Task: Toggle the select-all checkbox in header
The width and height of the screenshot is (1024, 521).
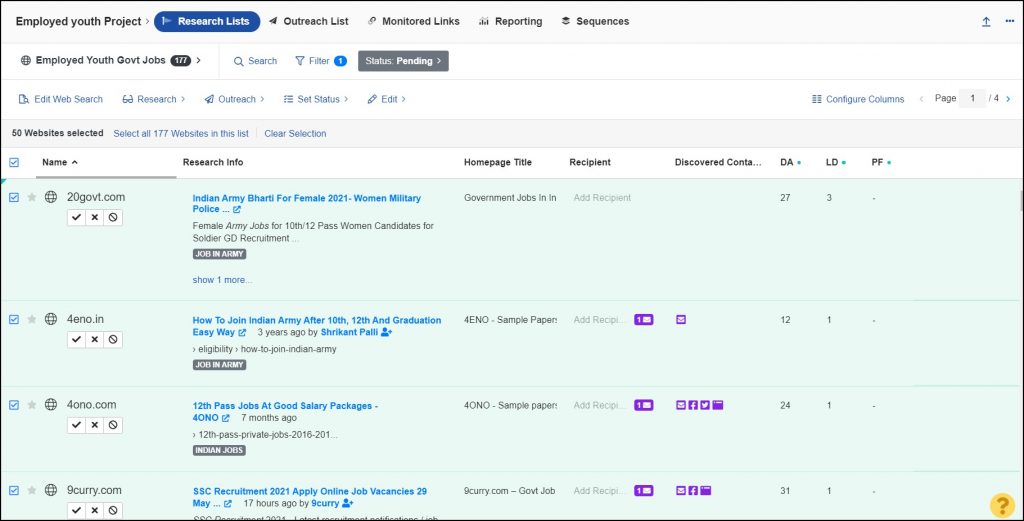Action: click(x=14, y=163)
